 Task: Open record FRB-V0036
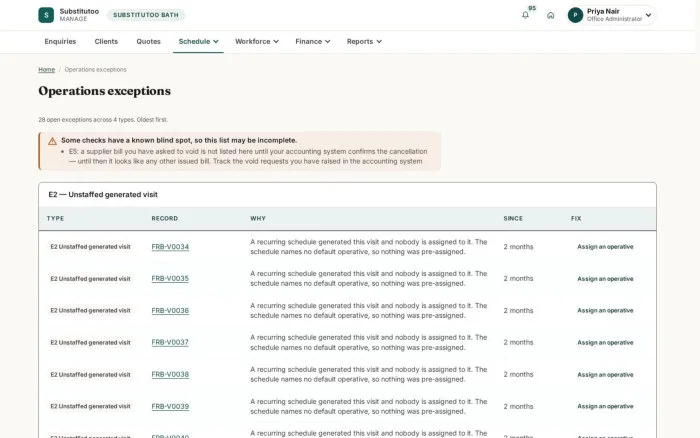(170, 311)
